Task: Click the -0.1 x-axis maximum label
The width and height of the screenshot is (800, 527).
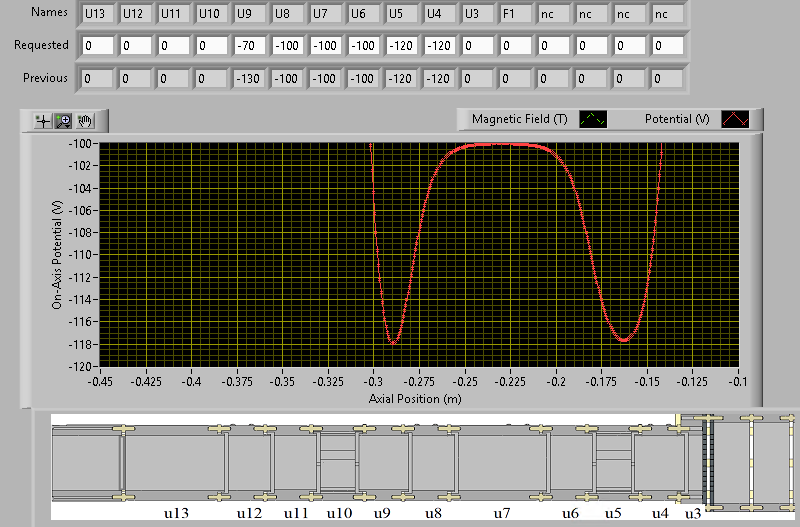Action: 738,382
